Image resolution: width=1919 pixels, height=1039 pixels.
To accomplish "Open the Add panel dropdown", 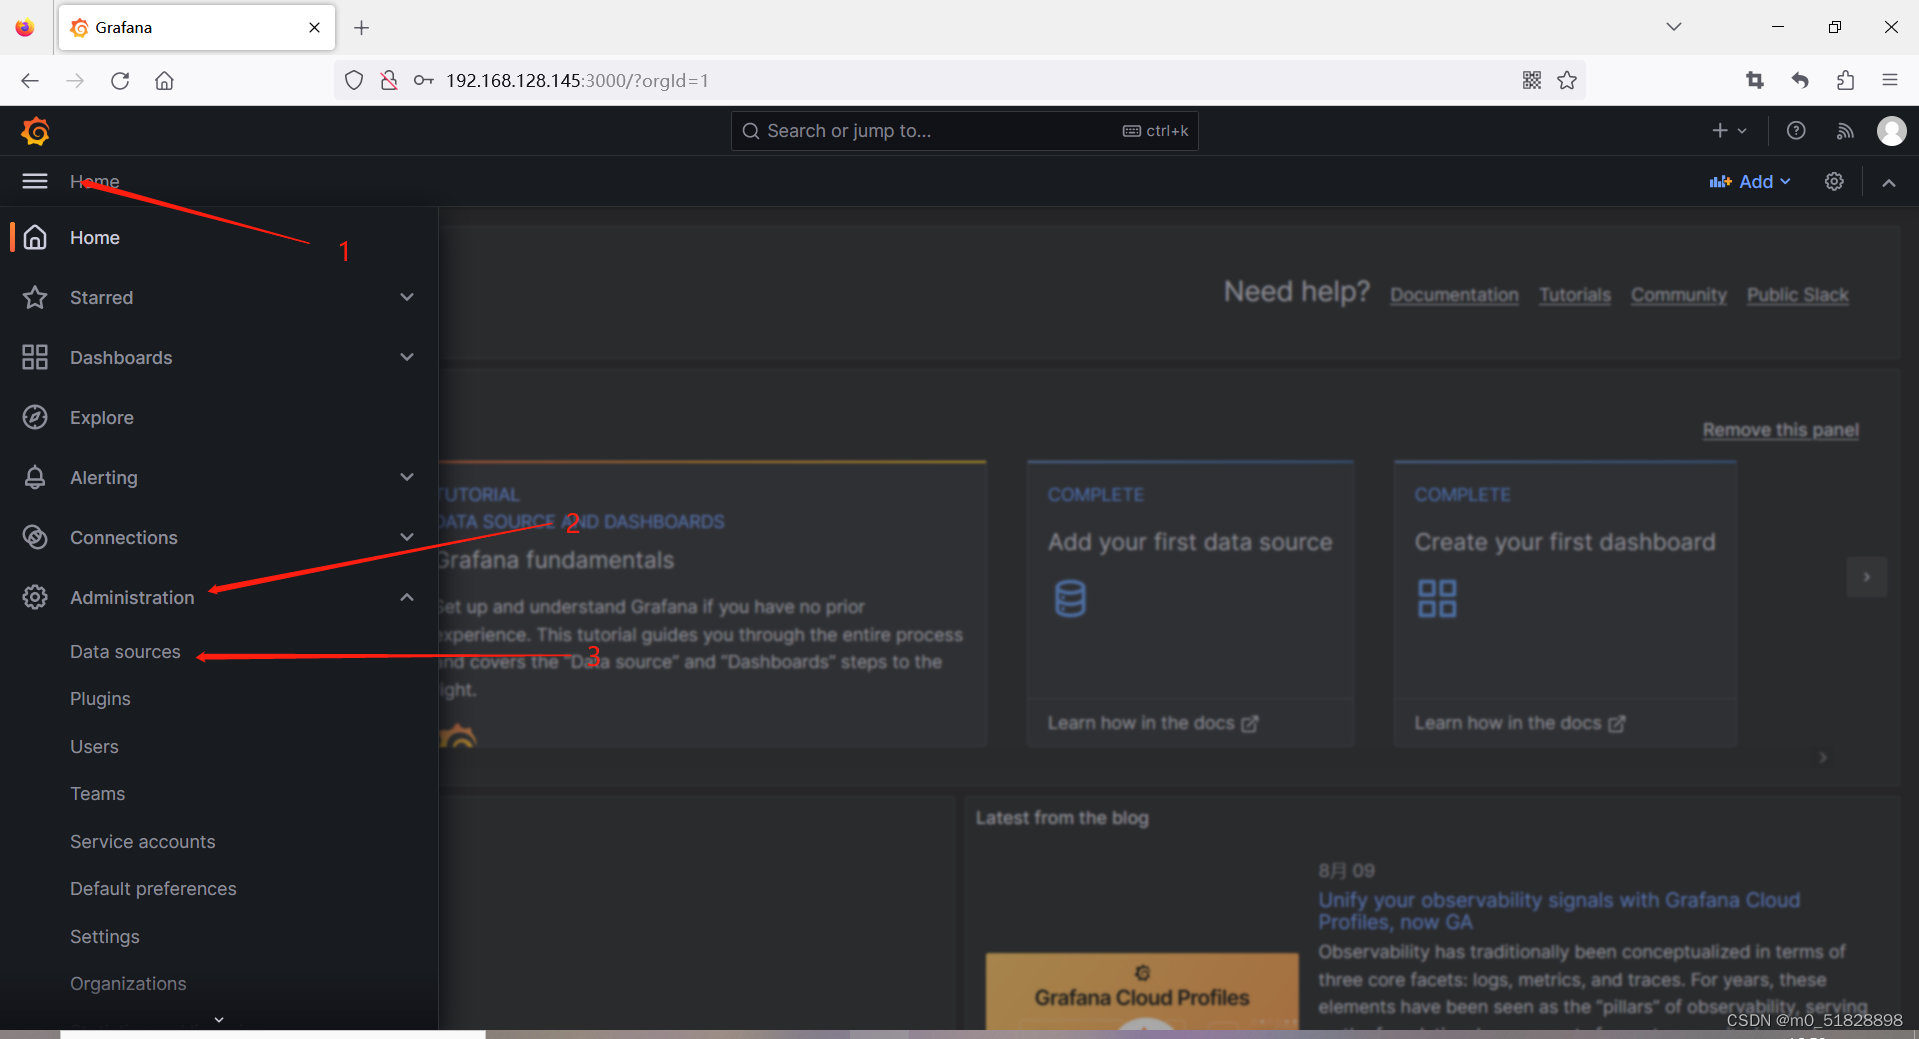I will pyautogui.click(x=1750, y=181).
